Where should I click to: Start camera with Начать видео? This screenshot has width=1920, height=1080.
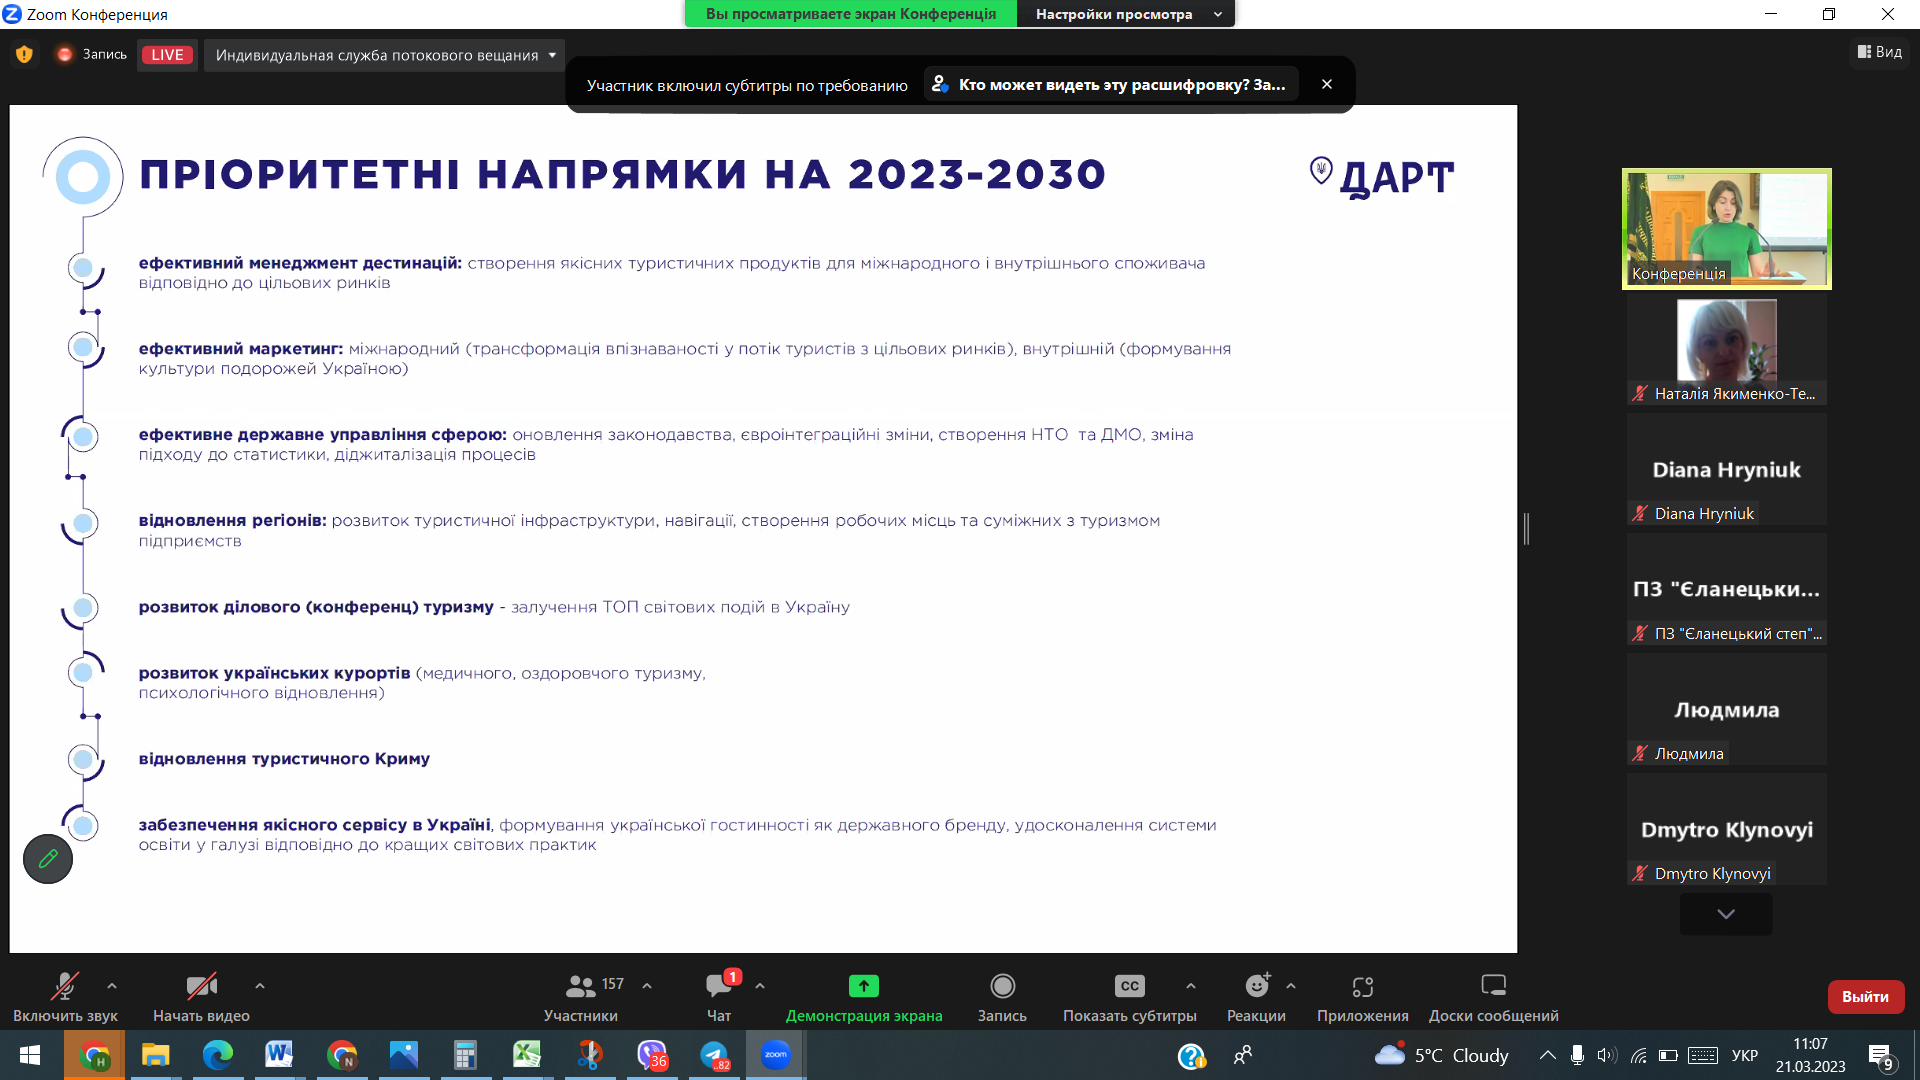tap(201, 986)
